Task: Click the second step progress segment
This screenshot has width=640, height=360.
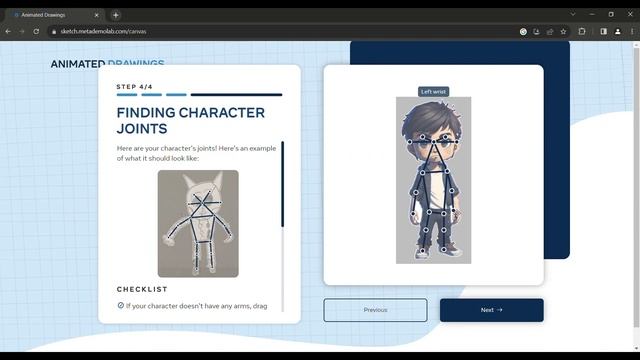Action: pos(151,95)
